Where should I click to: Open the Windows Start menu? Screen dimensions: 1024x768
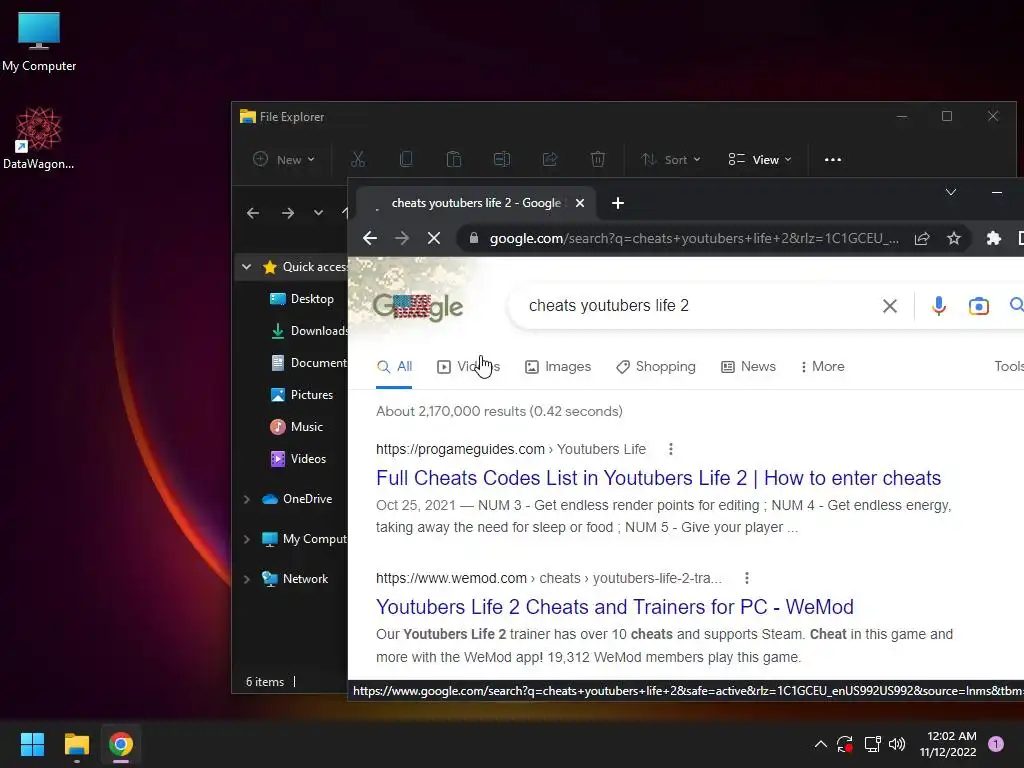click(x=32, y=744)
